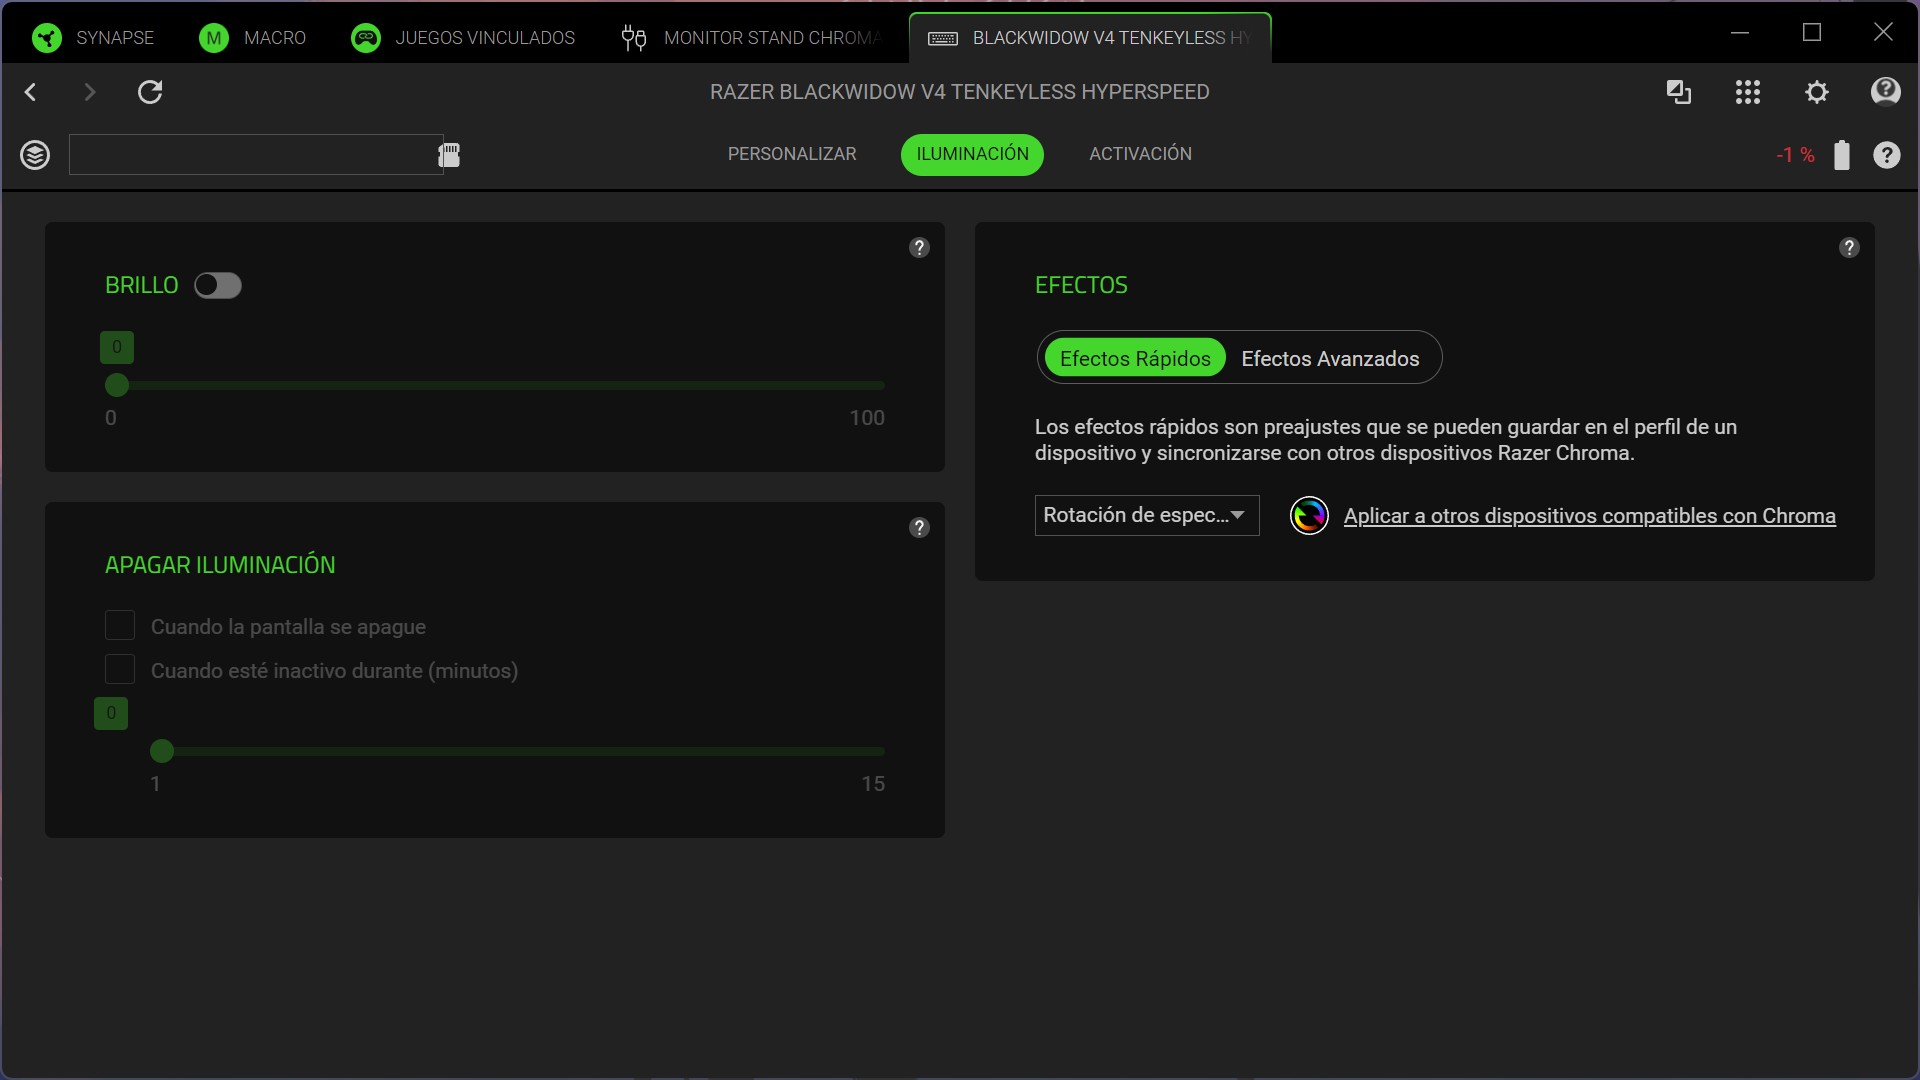Open the modules grid icon
The width and height of the screenshot is (1920, 1080).
(x=1748, y=92)
